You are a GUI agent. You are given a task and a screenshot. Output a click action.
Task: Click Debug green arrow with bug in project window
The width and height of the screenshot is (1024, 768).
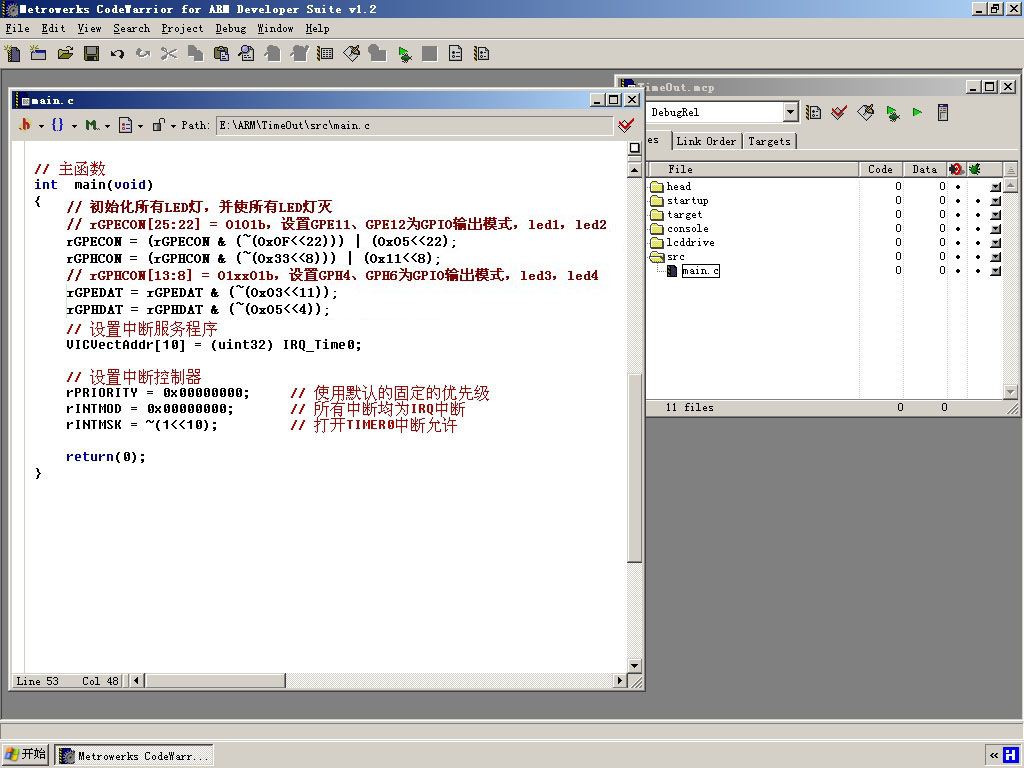point(892,112)
